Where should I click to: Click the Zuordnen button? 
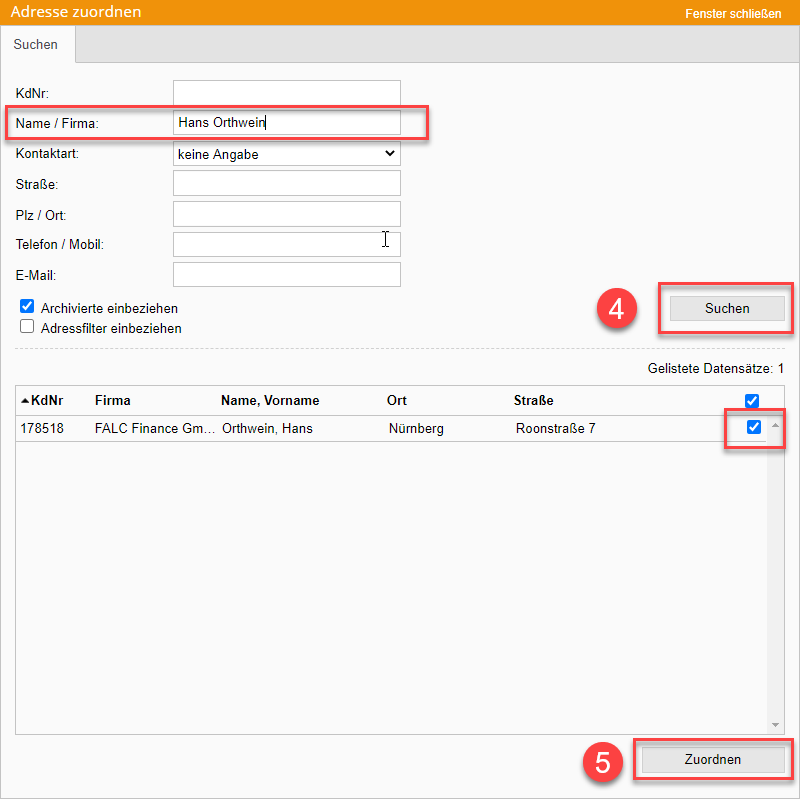click(x=712, y=760)
